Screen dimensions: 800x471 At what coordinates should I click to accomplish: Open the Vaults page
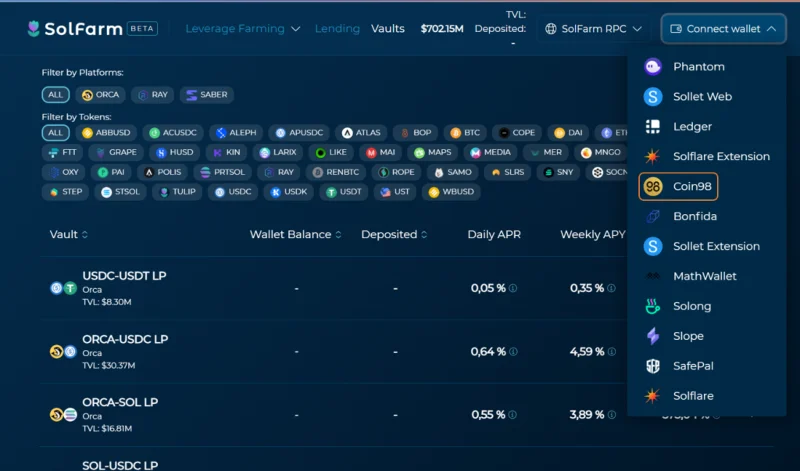[388, 29]
